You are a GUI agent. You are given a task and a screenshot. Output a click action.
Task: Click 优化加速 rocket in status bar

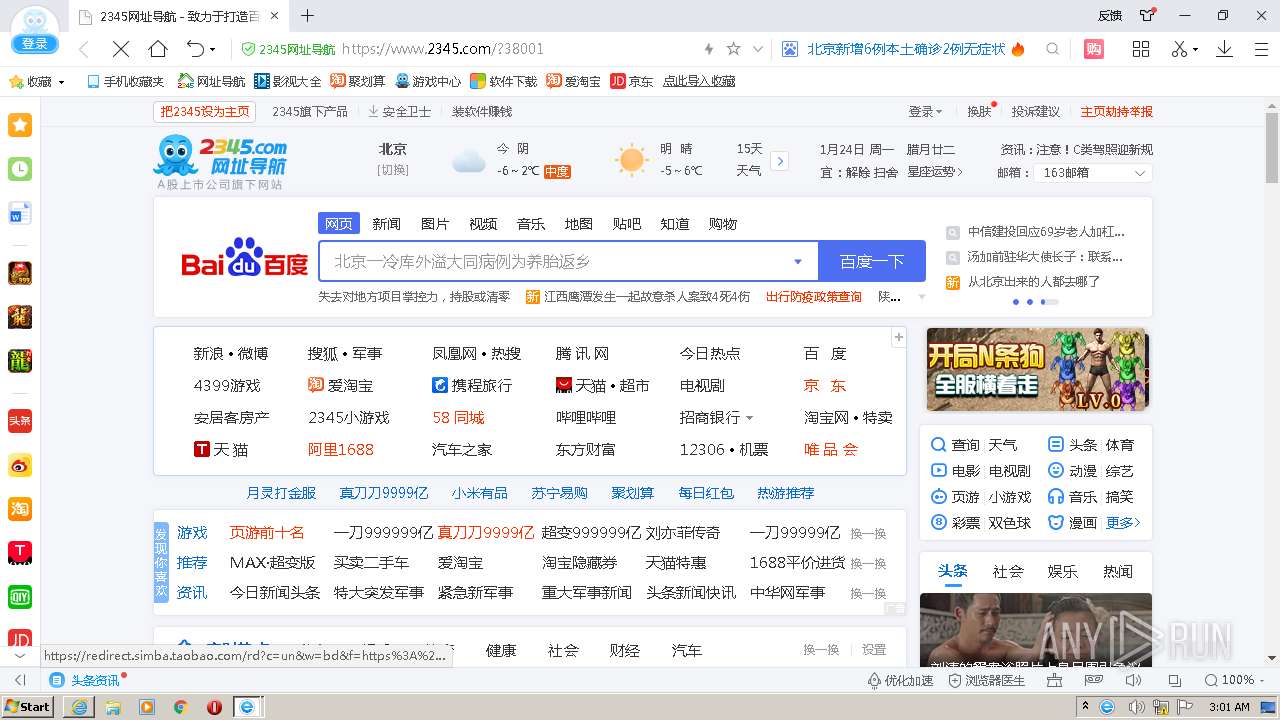[x=900, y=680]
